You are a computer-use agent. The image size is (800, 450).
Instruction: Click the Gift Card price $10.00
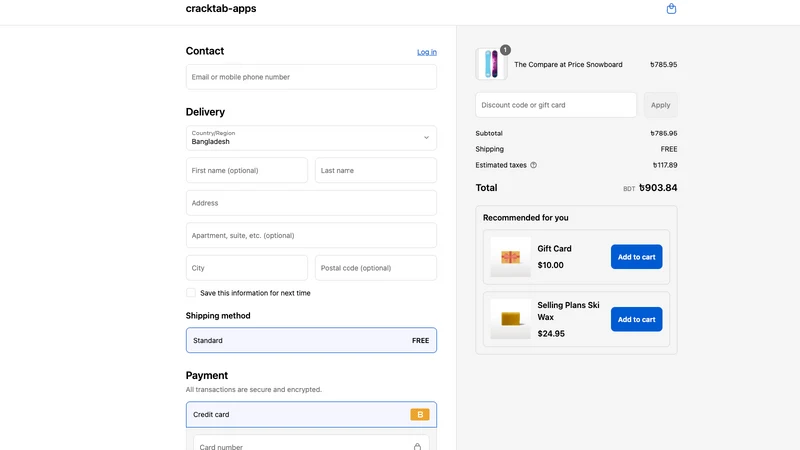pos(551,265)
